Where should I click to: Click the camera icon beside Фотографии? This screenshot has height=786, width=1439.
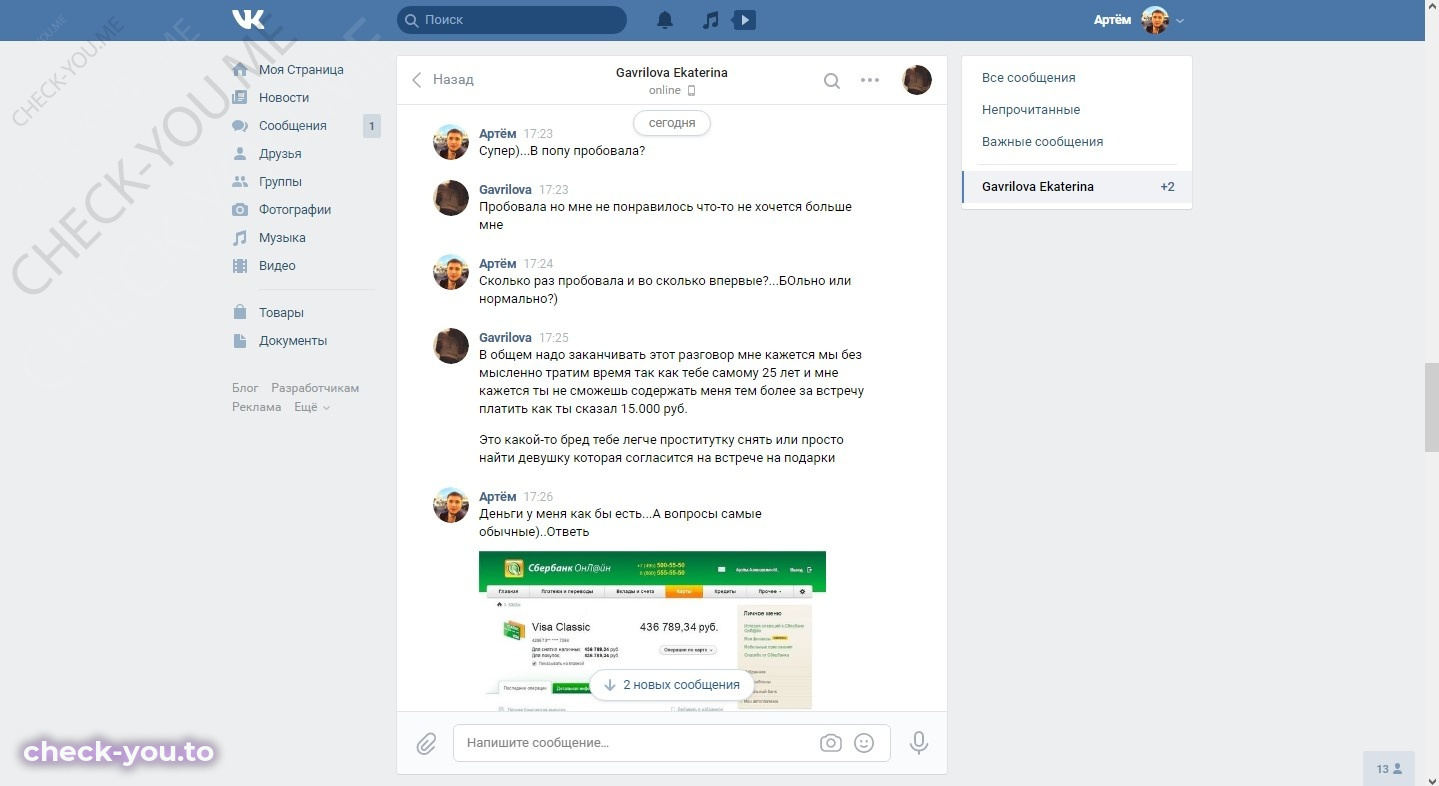click(x=240, y=210)
